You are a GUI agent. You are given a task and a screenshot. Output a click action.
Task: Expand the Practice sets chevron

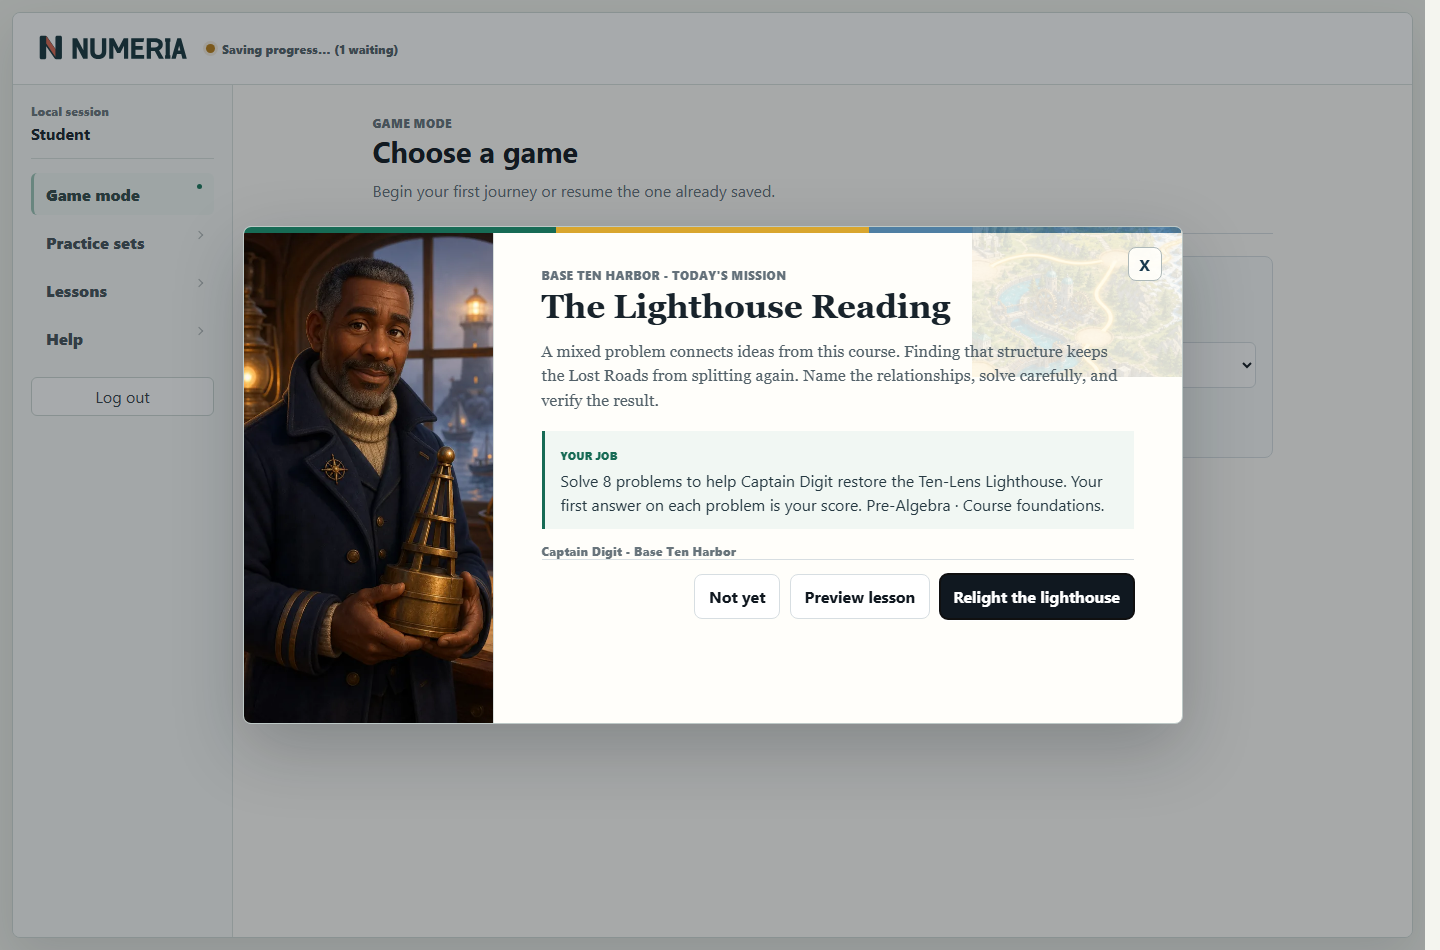click(201, 235)
